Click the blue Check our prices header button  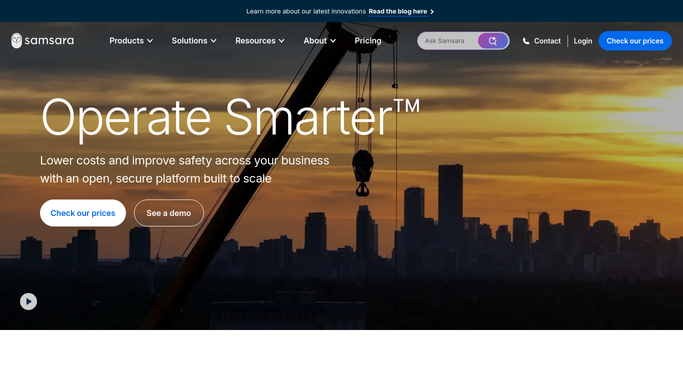tap(635, 41)
